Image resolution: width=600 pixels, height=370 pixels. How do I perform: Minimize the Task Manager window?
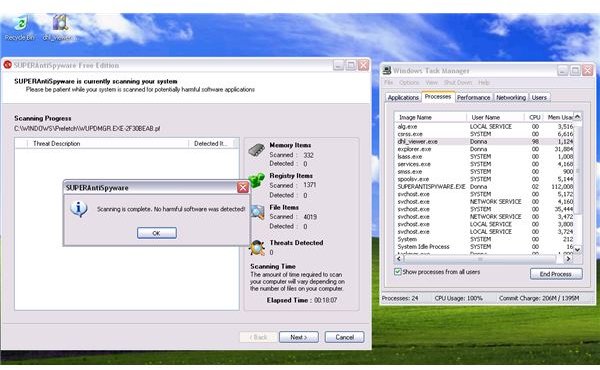[562, 70]
